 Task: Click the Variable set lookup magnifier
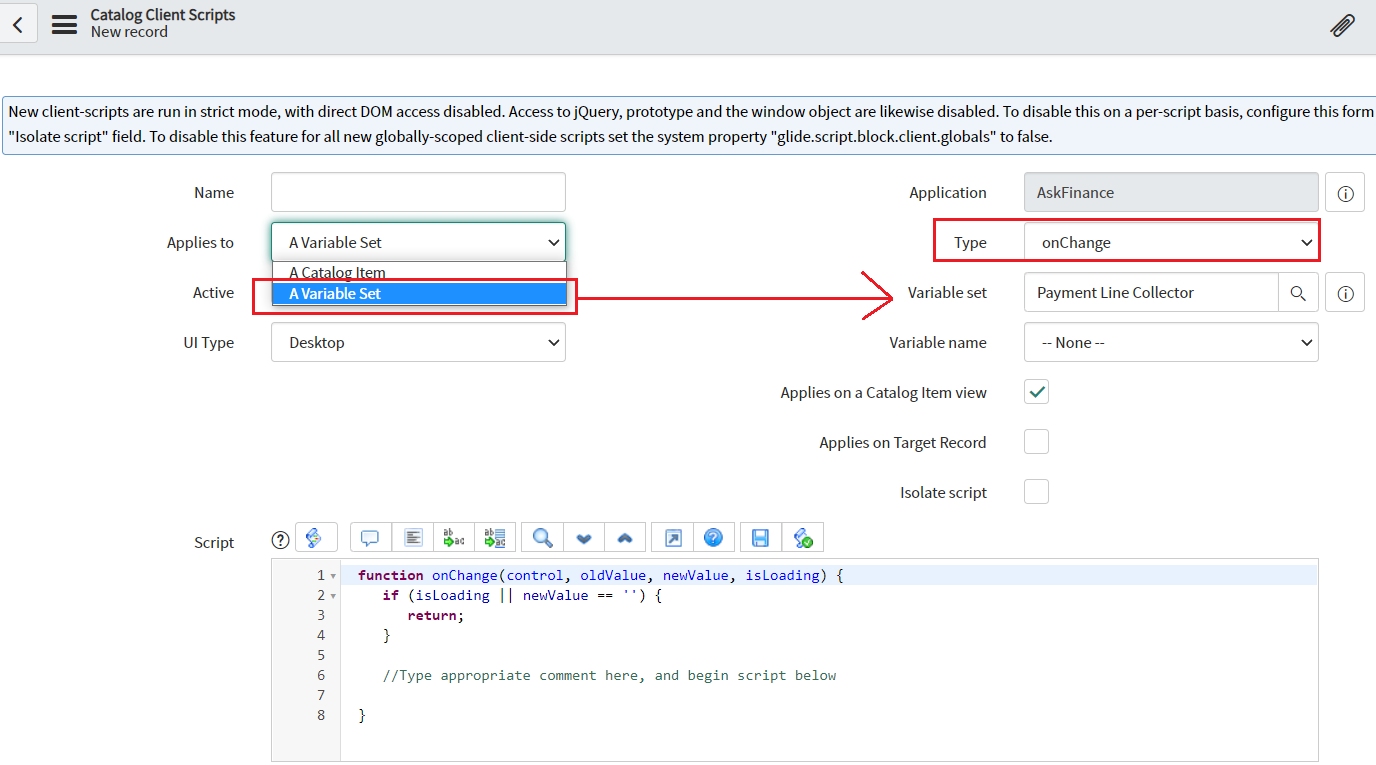1298,293
